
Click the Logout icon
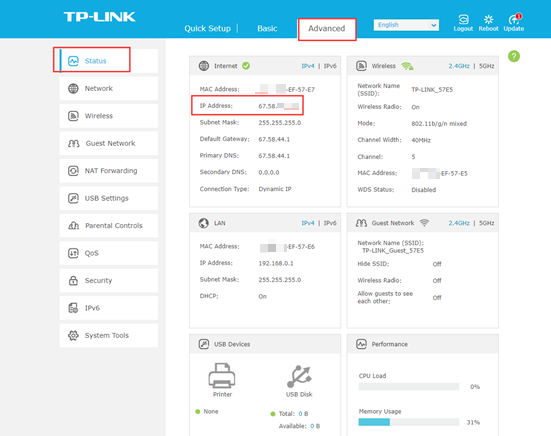click(x=463, y=19)
